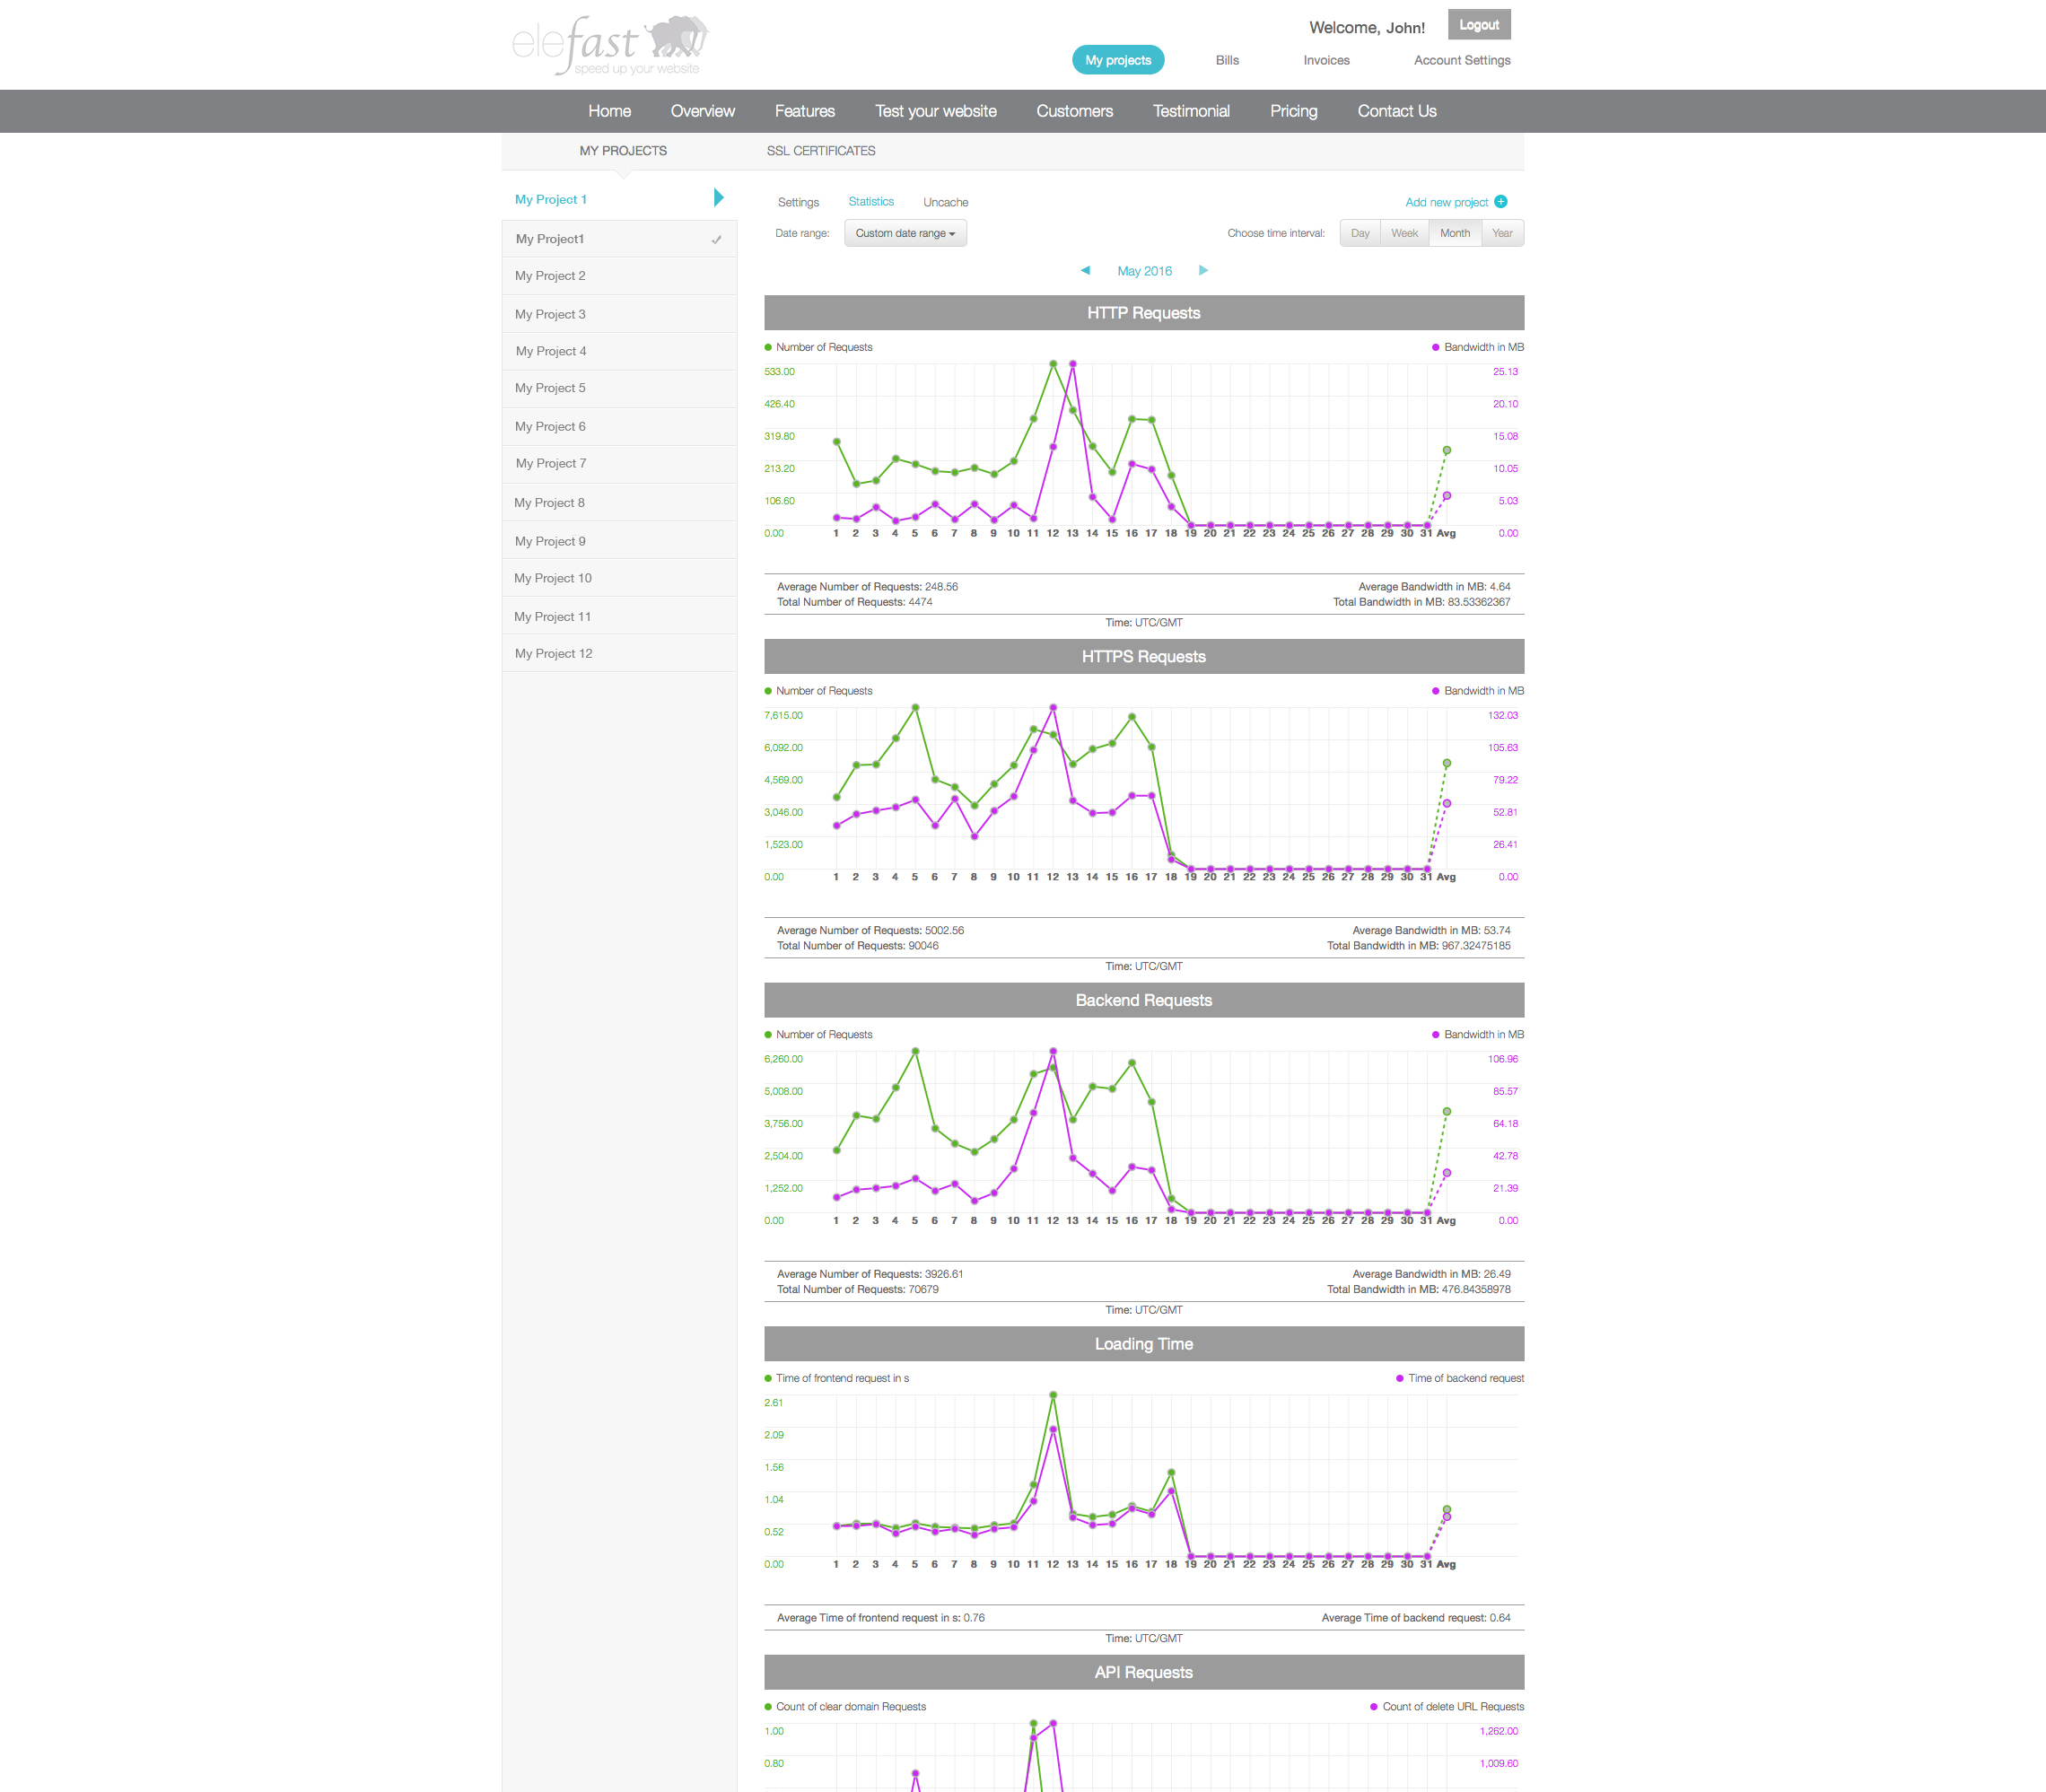
Task: Click the plus icon beside Add new project
Action: (x=1501, y=202)
